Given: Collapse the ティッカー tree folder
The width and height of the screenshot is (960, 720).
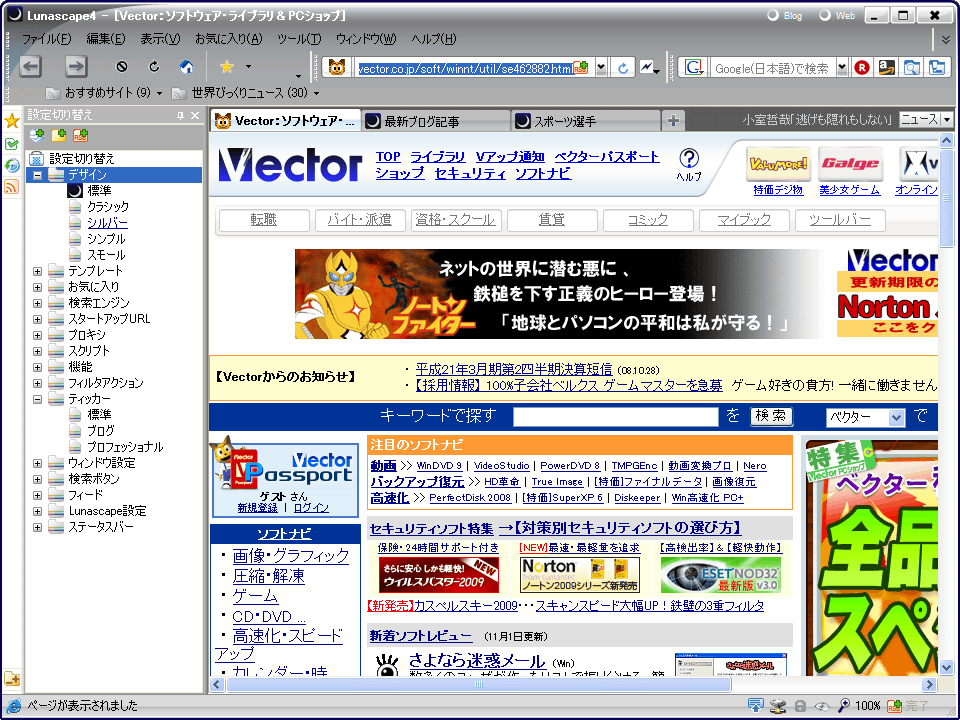Looking at the screenshot, I should 37,399.
